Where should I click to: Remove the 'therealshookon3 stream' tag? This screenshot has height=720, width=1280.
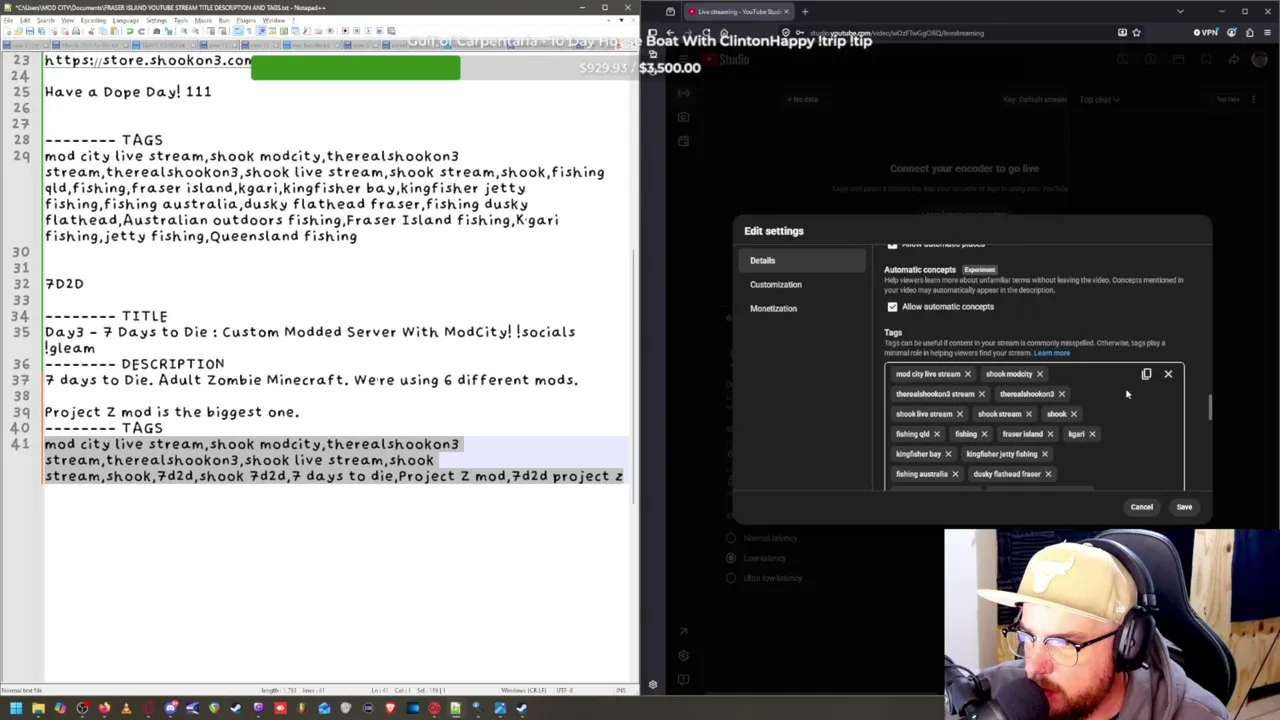(981, 394)
